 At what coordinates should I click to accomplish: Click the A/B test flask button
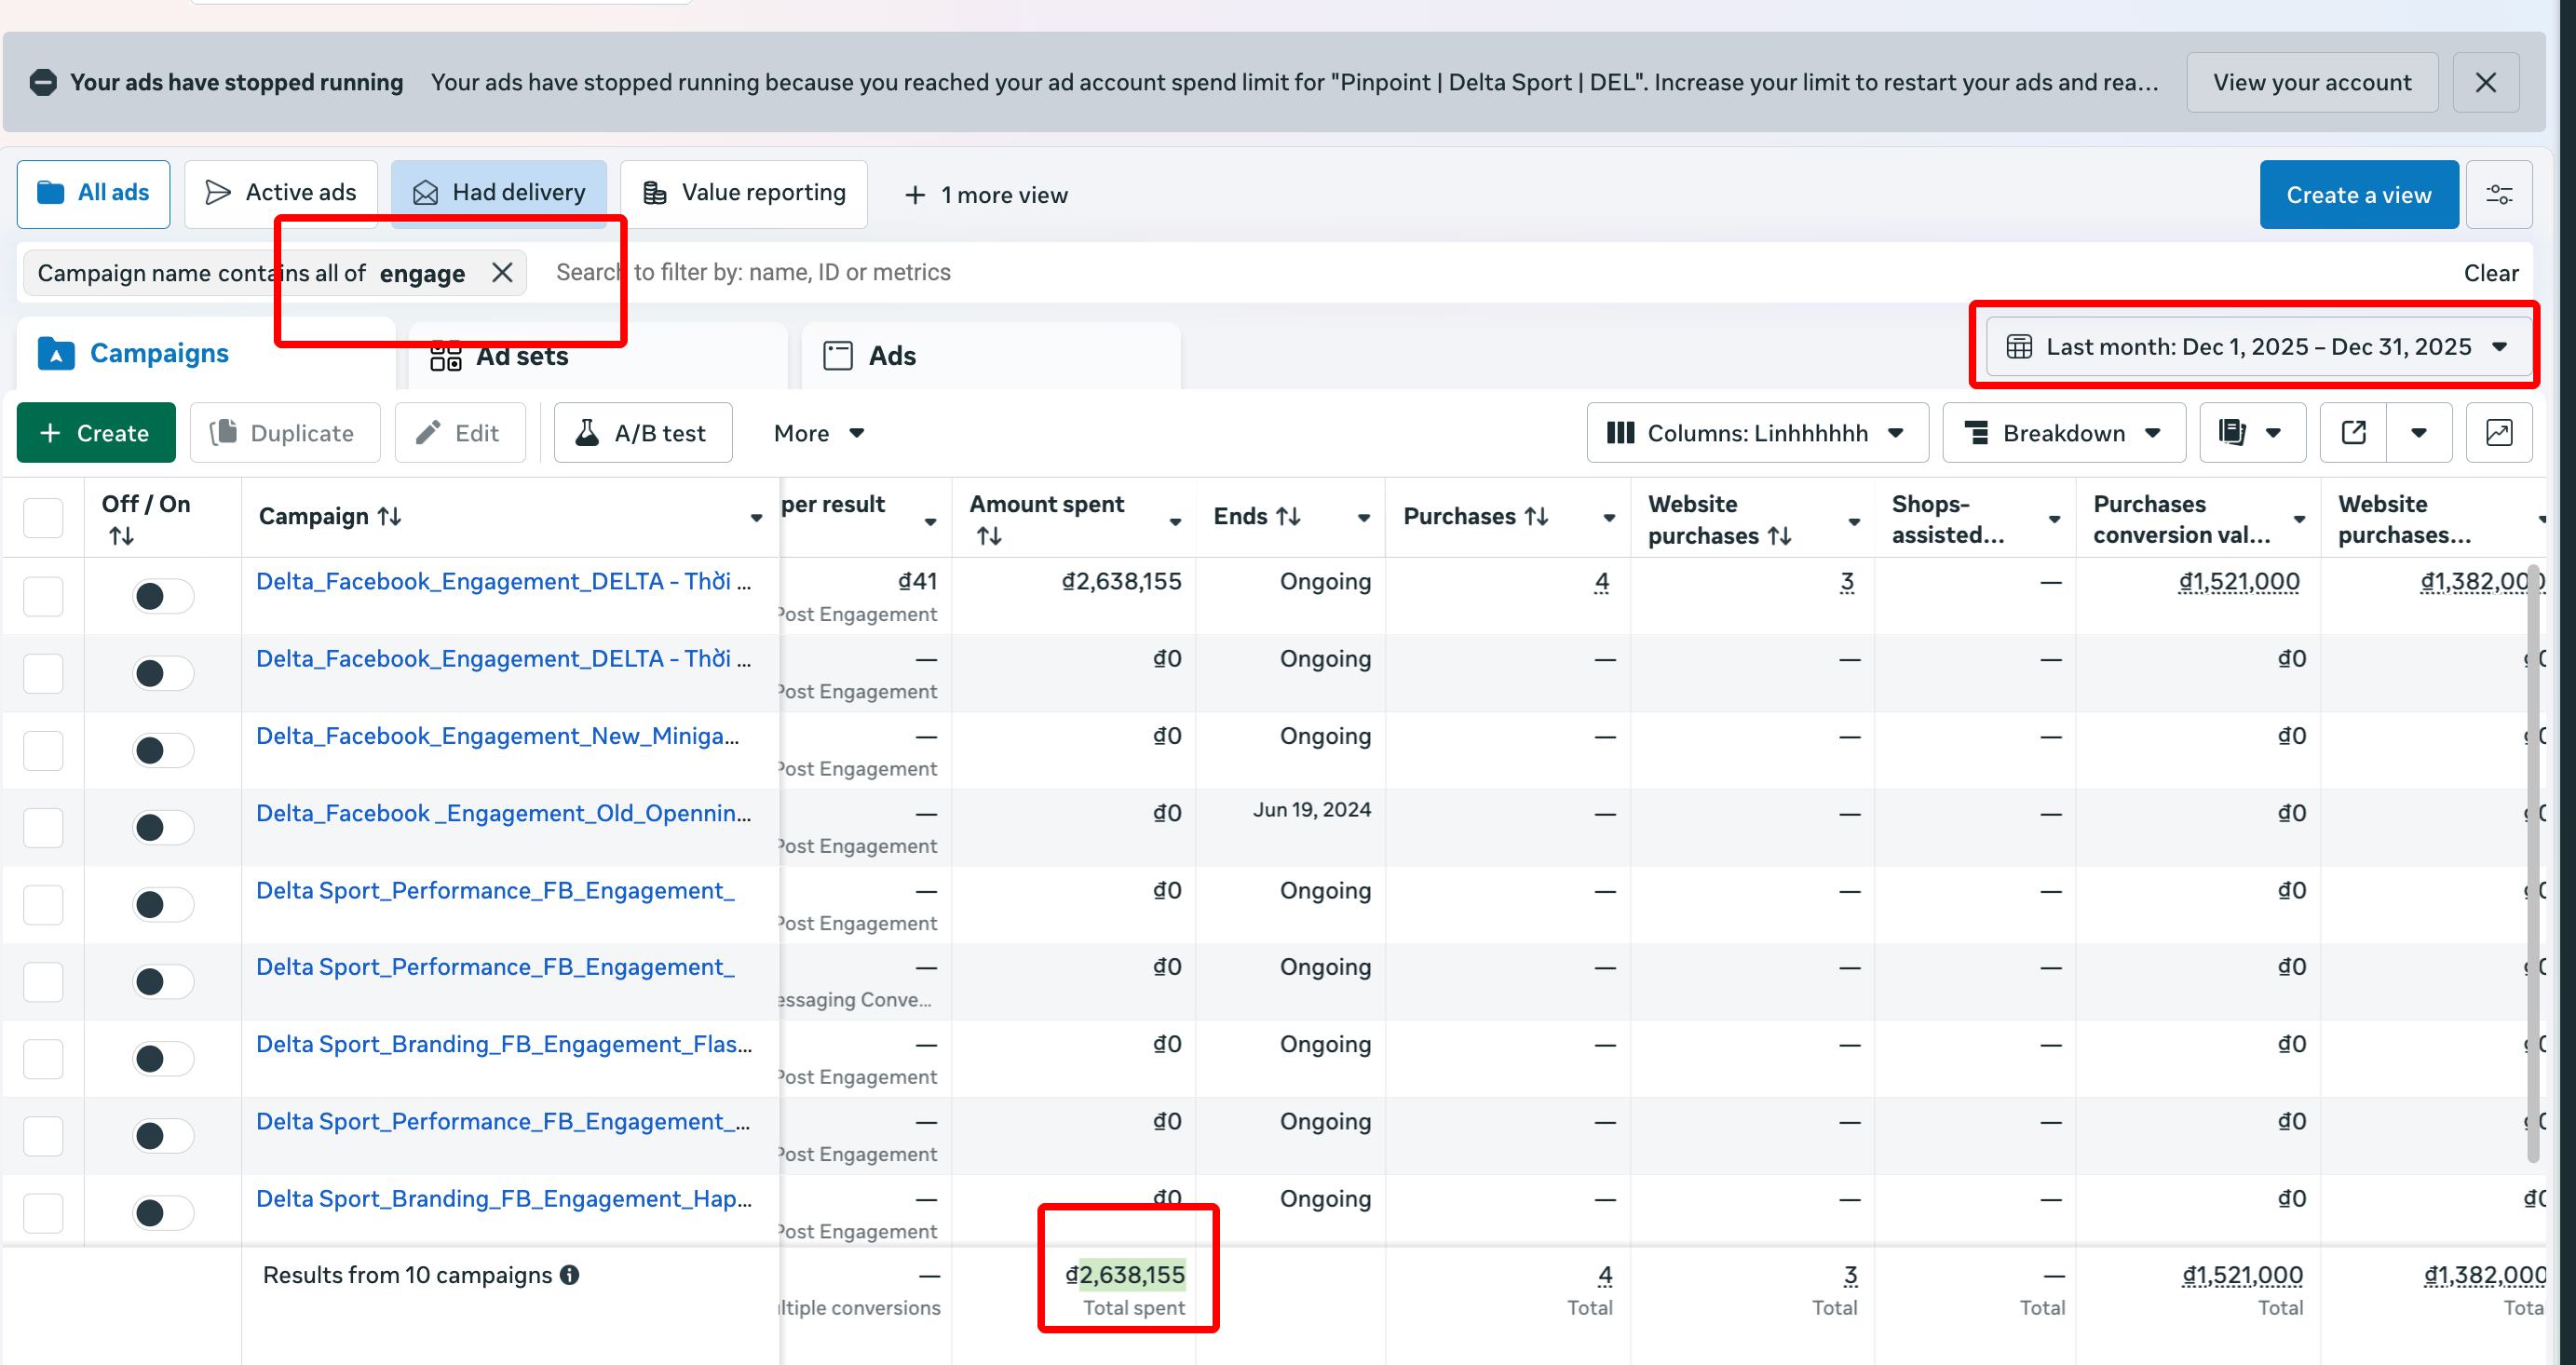[x=642, y=433]
